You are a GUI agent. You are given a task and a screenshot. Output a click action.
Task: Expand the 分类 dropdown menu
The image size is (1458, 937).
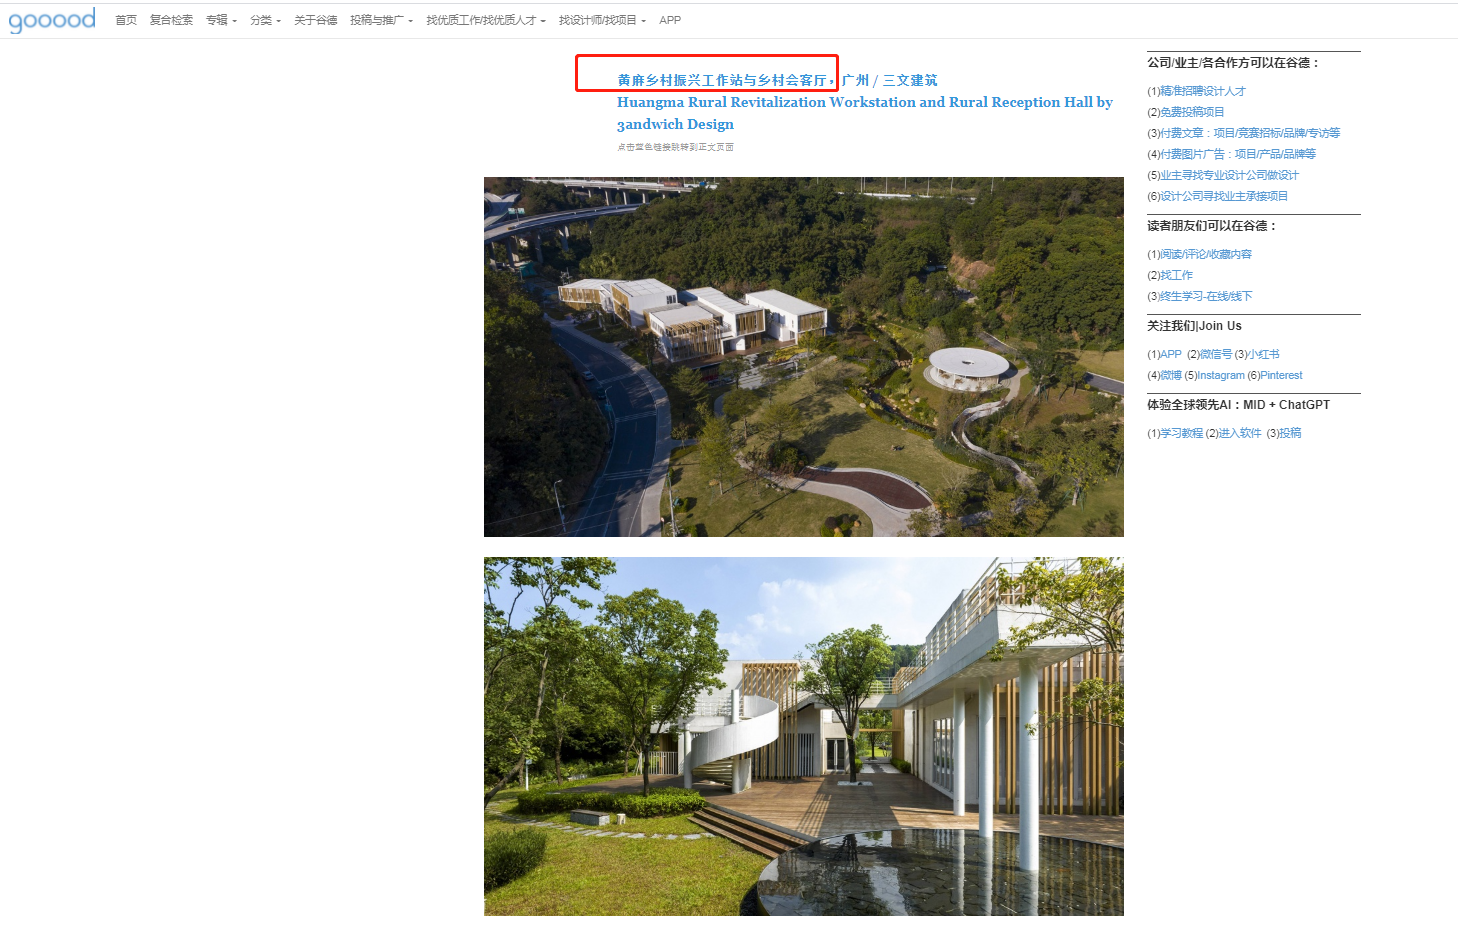[x=265, y=20]
